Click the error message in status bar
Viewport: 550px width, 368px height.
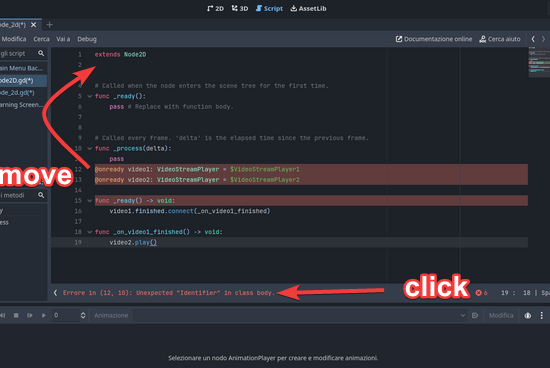[x=169, y=293]
